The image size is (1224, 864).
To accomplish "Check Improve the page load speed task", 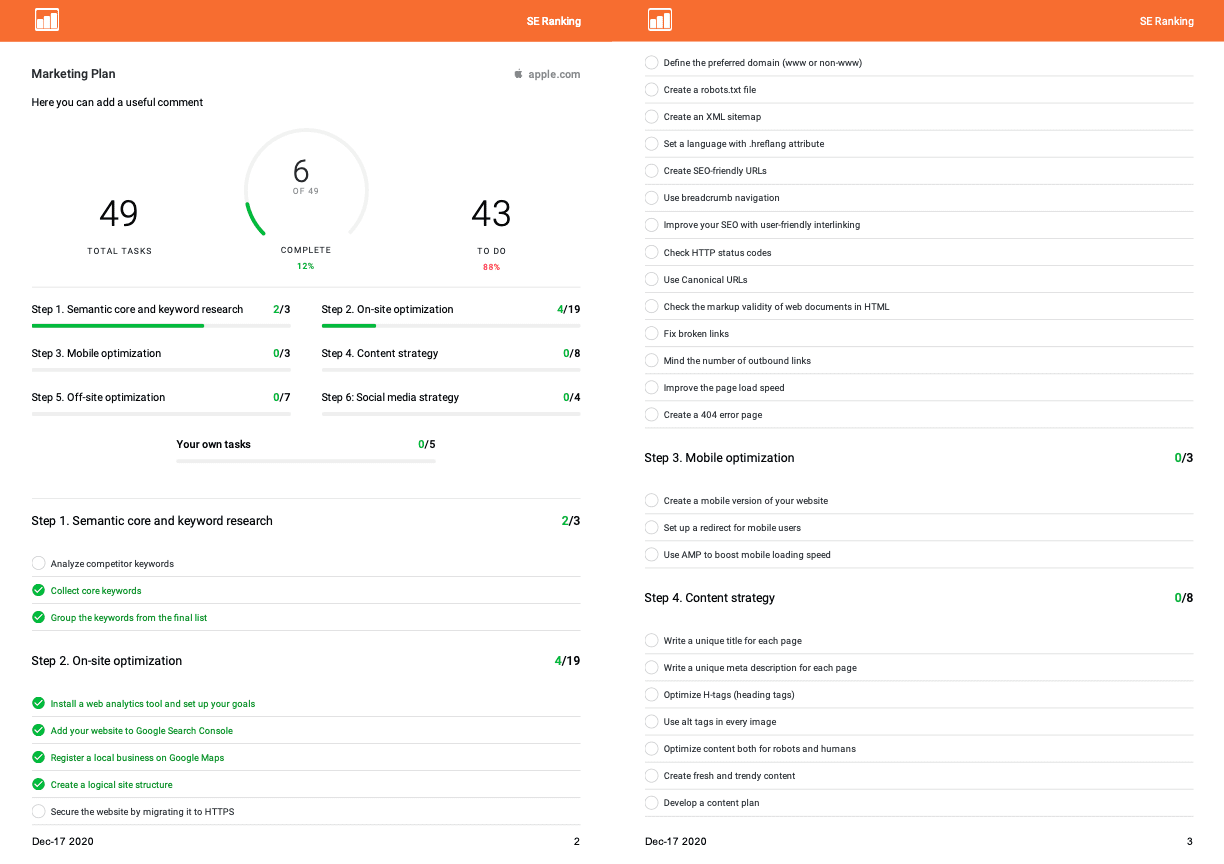I will point(652,387).
